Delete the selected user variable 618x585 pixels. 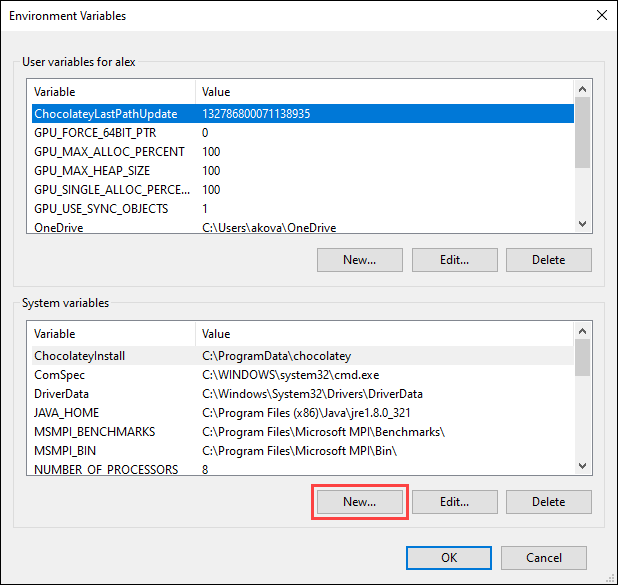click(x=548, y=260)
